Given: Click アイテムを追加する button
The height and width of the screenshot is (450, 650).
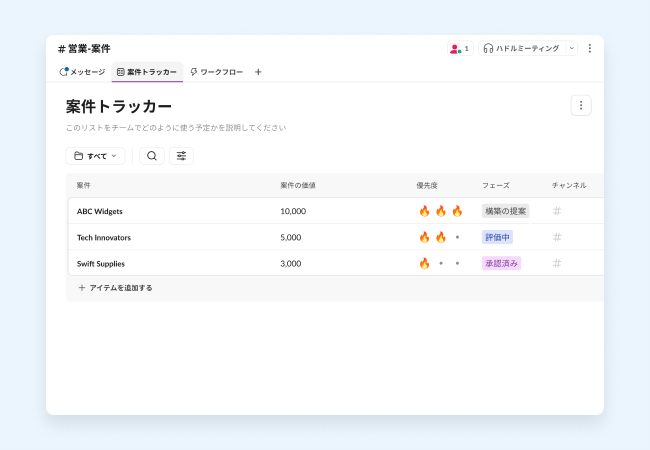Looking at the screenshot, I should click(115, 288).
